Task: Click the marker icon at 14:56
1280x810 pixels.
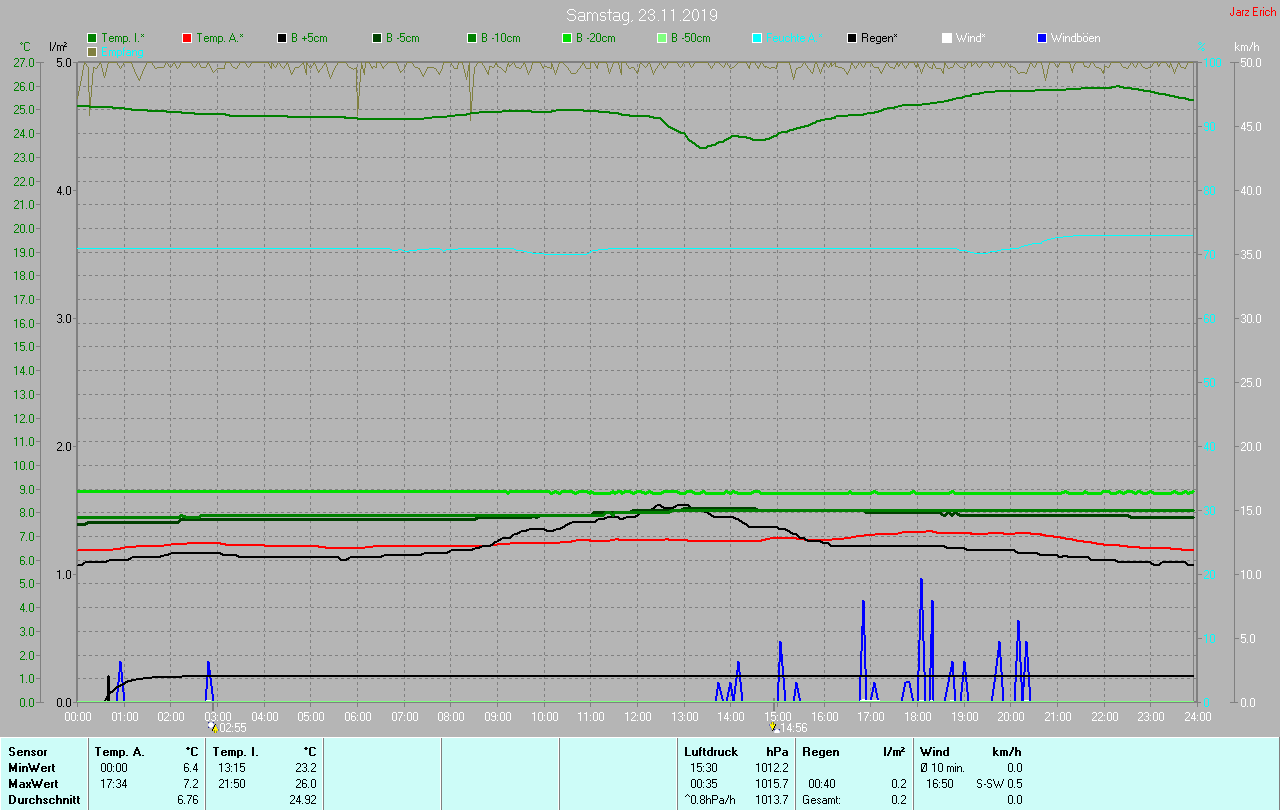Action: (773, 727)
